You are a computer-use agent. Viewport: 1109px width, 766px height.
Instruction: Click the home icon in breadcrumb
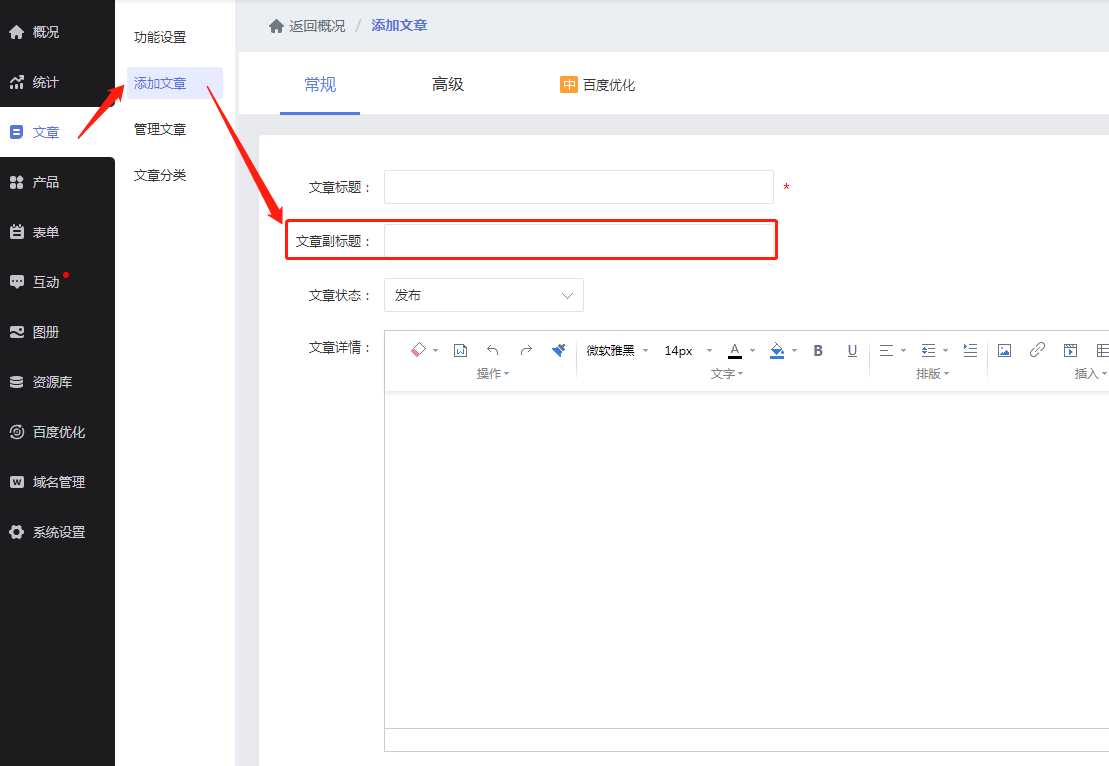click(277, 26)
